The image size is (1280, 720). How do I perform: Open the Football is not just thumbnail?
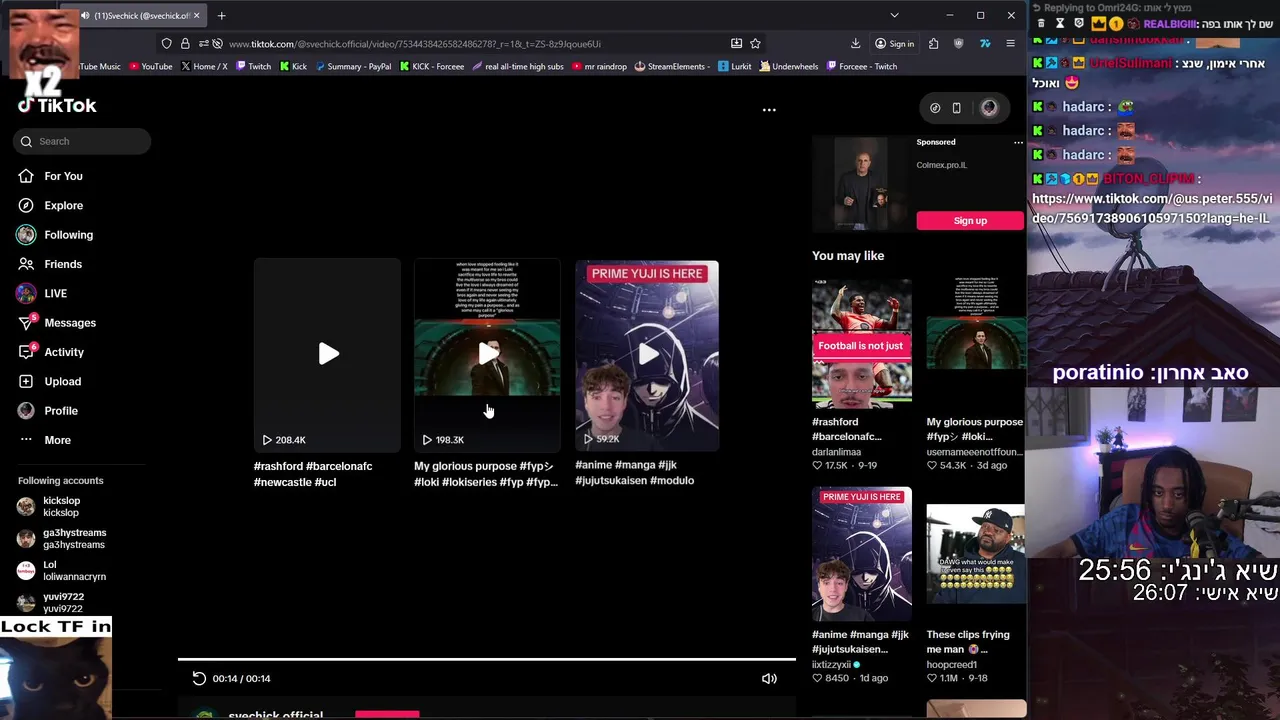click(862, 344)
